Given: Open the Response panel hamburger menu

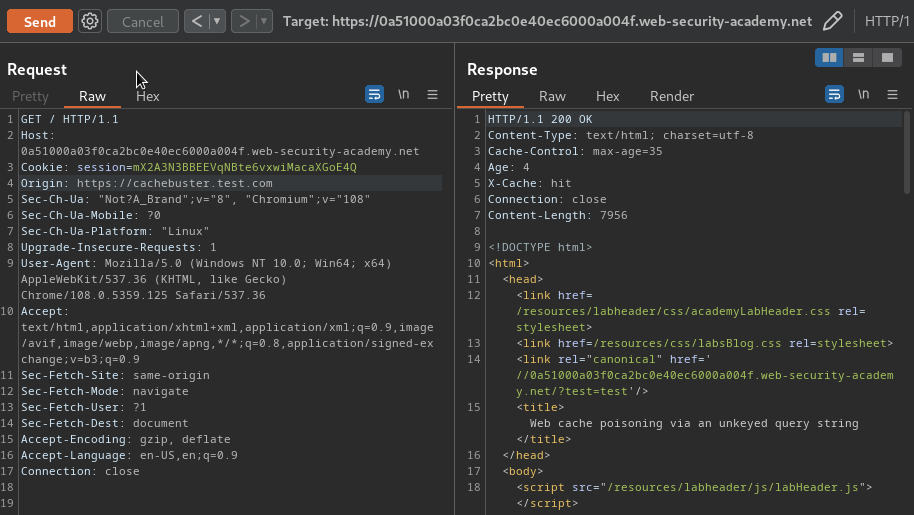Looking at the screenshot, I should pos(892,94).
